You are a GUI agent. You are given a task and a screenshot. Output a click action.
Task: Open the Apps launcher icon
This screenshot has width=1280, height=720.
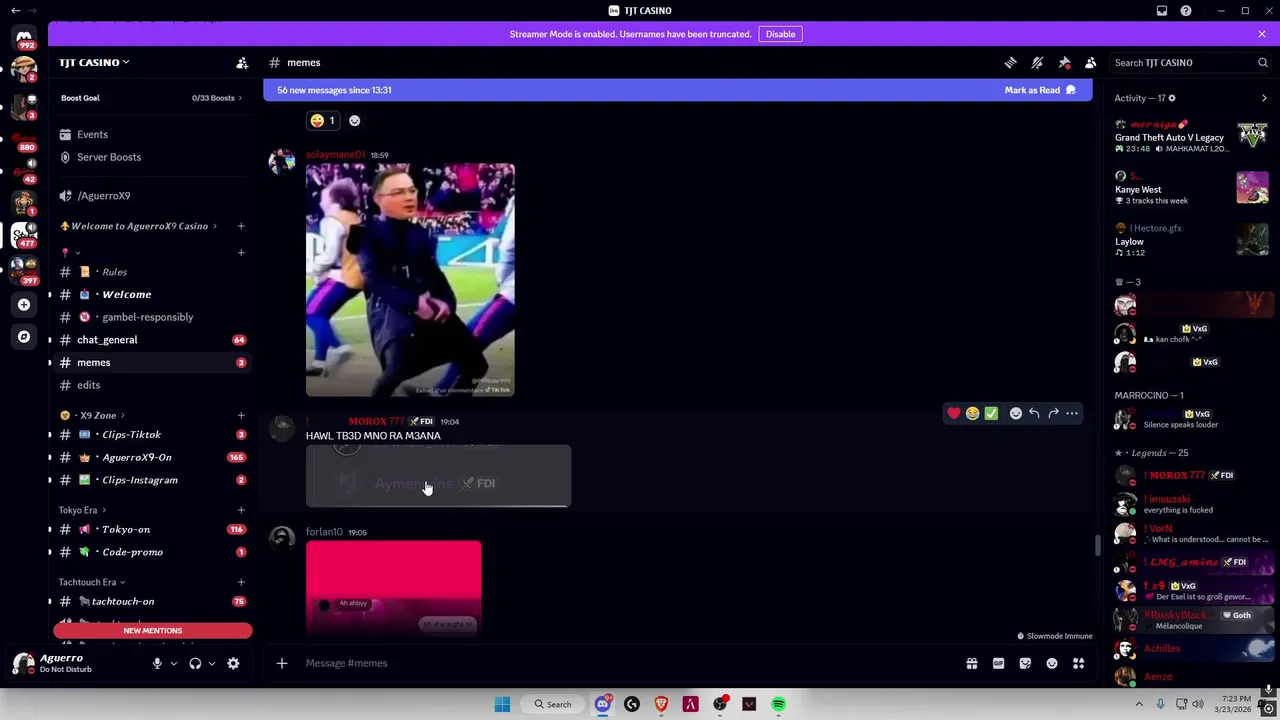click(1078, 663)
